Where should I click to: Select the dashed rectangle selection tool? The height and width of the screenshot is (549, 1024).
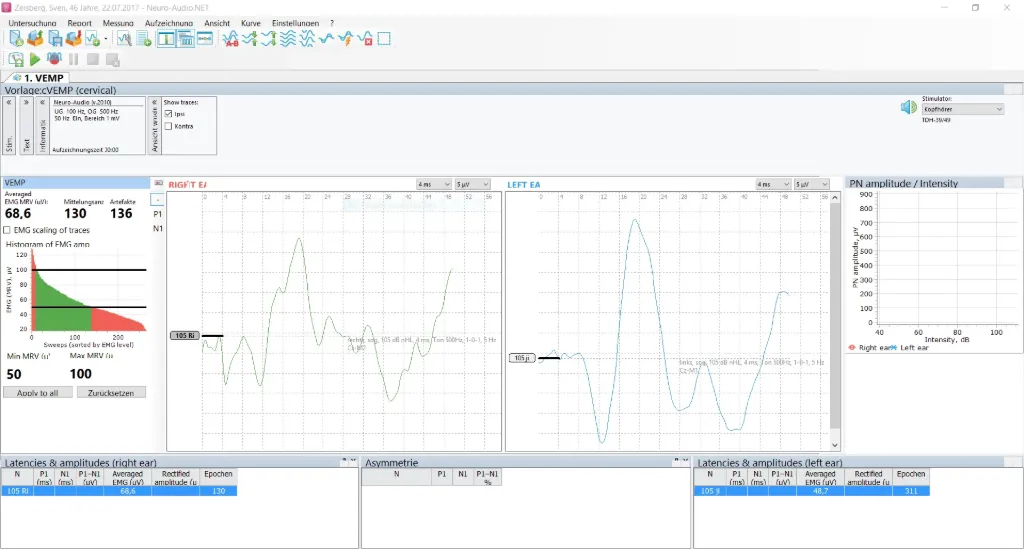[384, 39]
